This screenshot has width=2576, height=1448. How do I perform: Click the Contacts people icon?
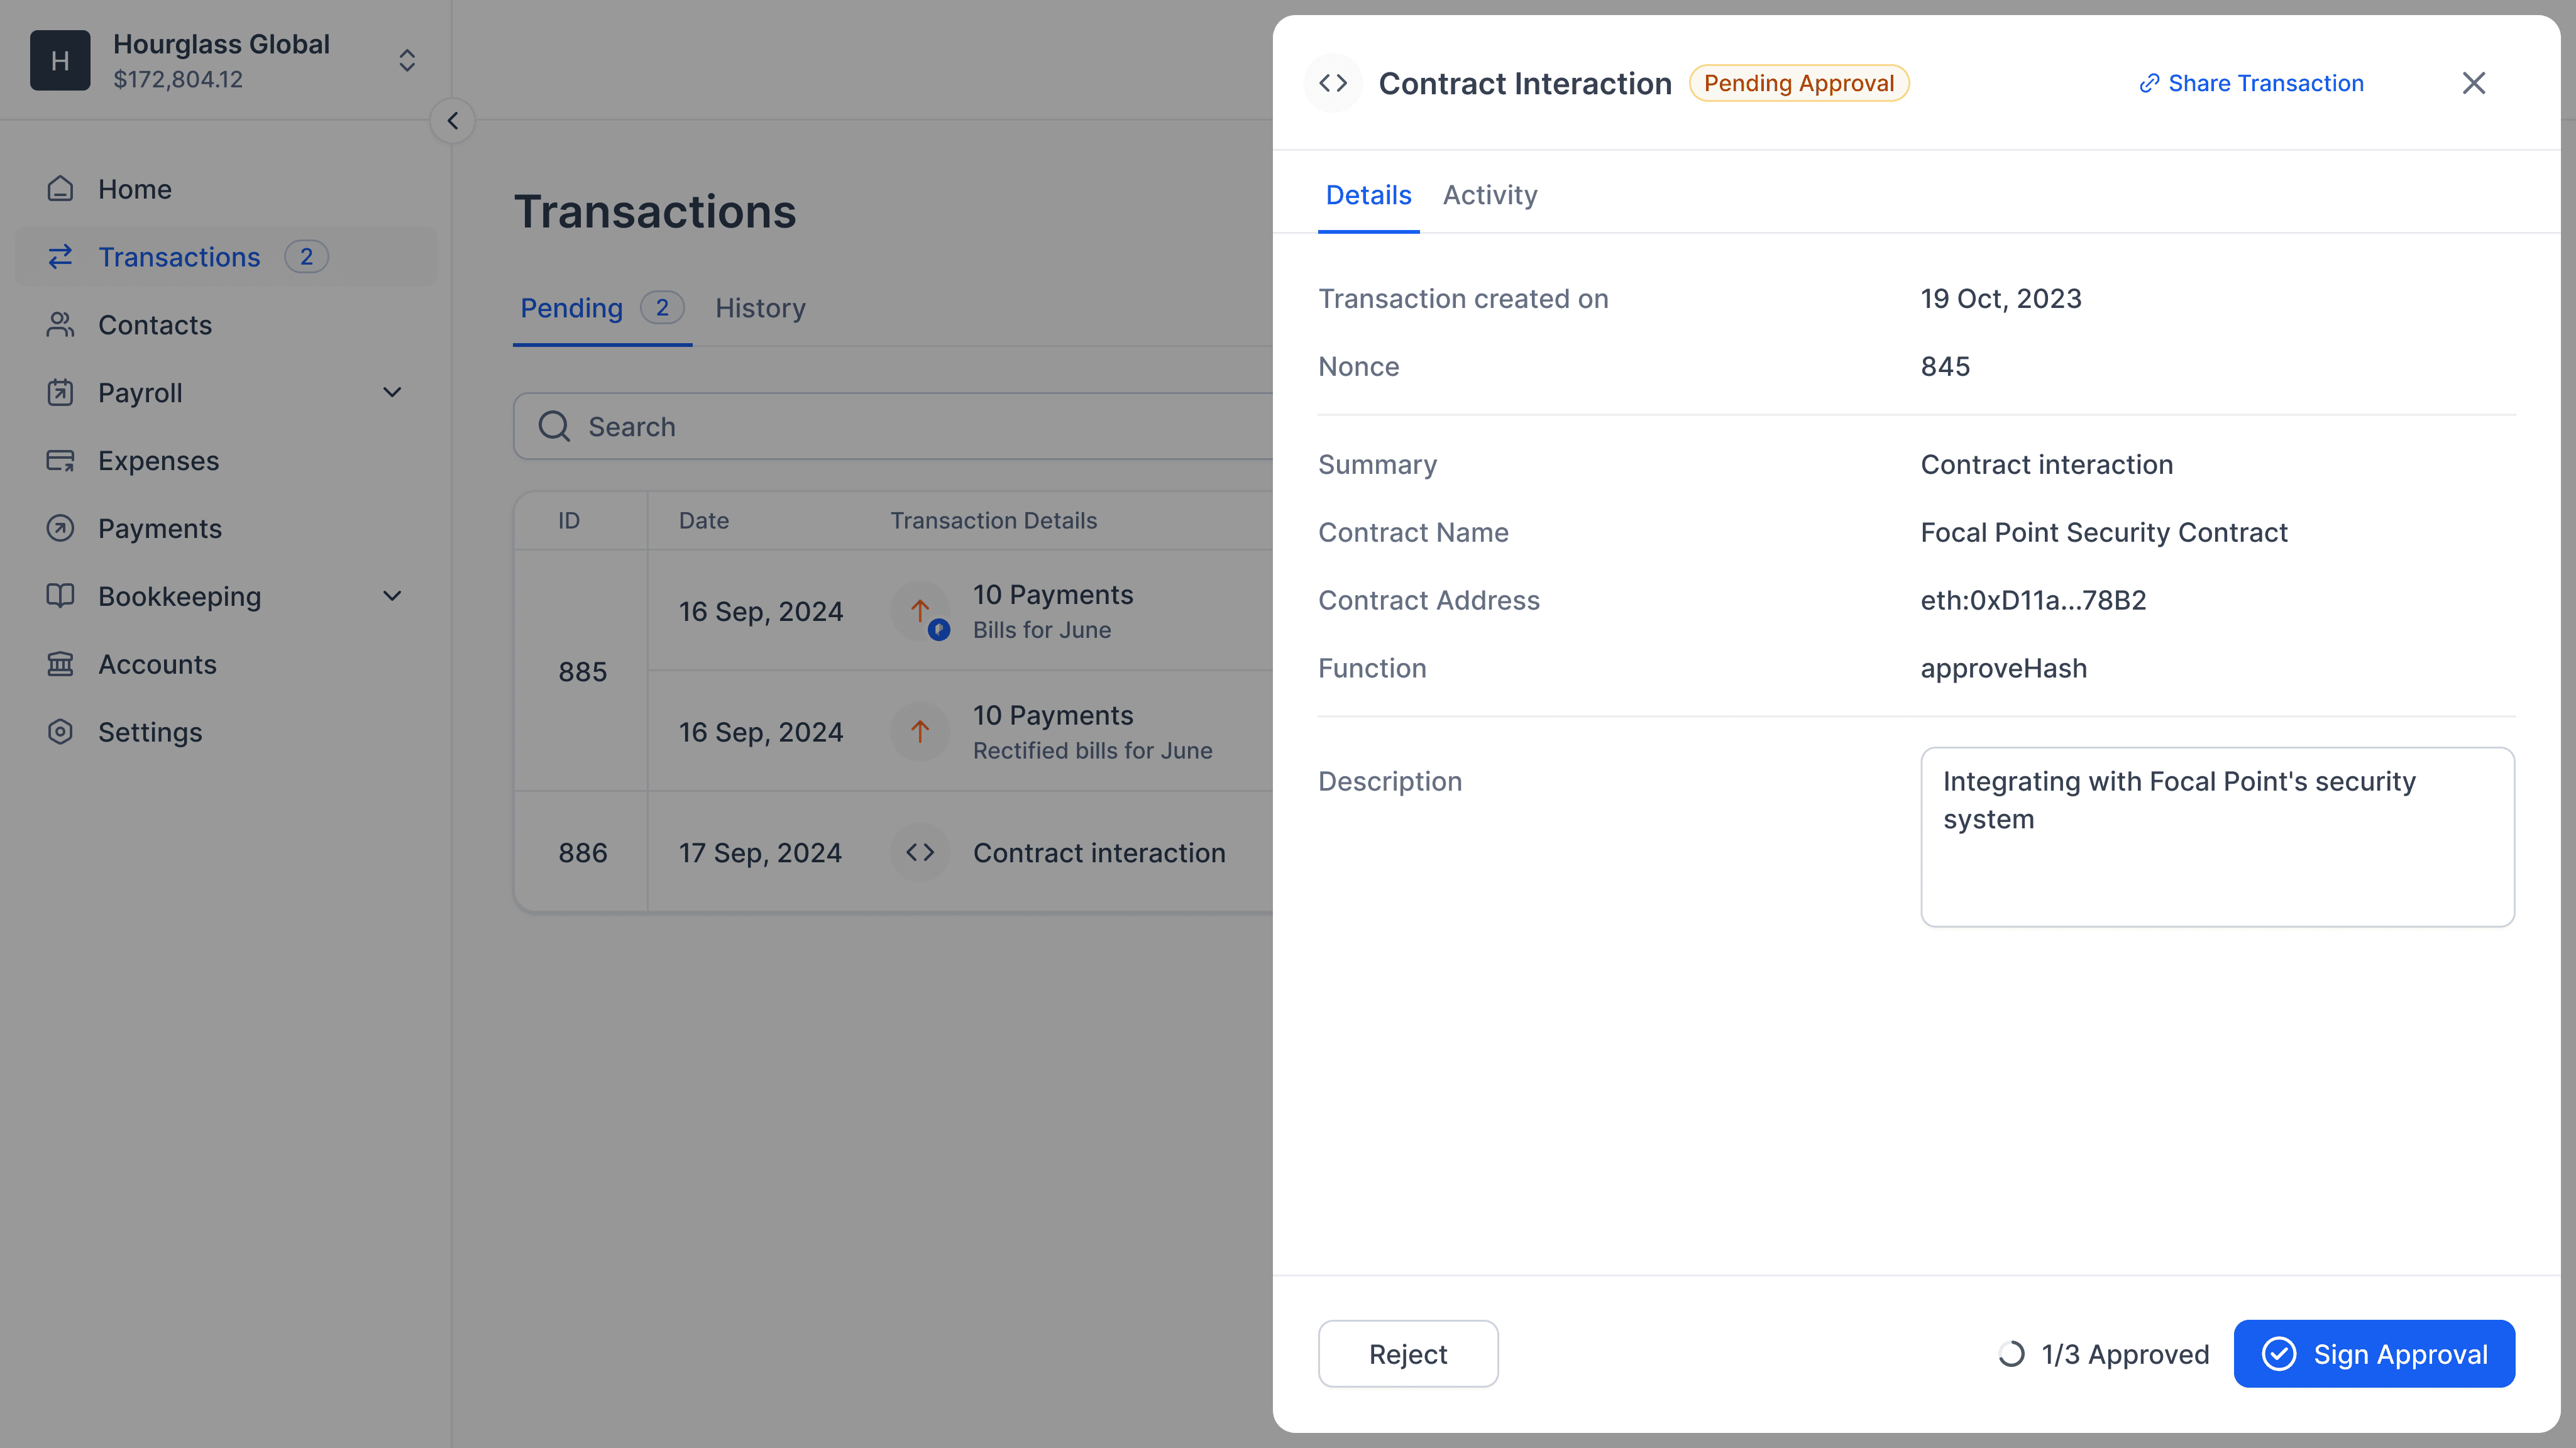60,325
